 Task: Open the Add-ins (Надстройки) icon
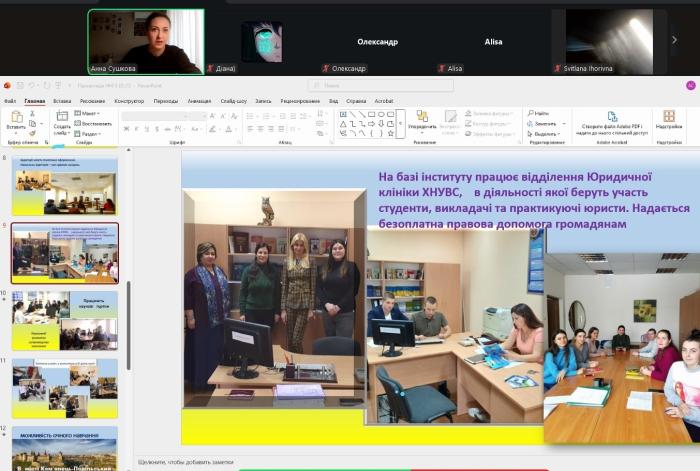point(669,116)
